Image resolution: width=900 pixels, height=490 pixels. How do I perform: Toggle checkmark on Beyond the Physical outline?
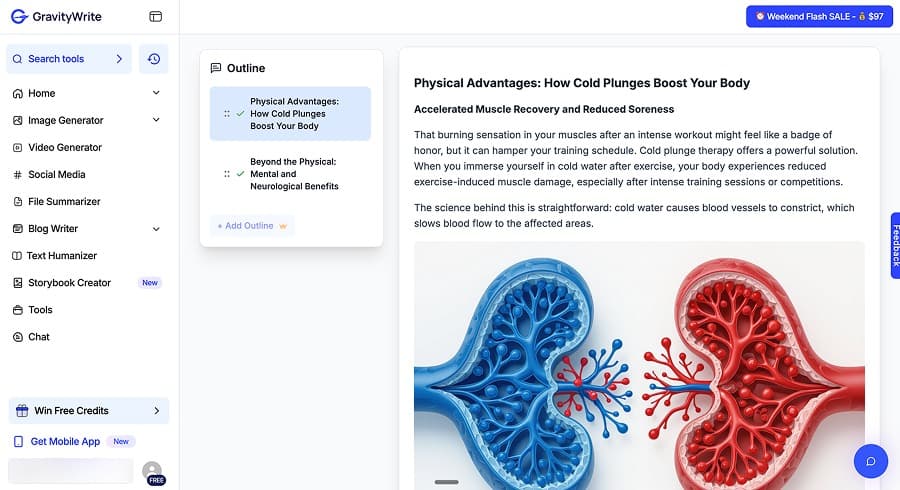[240, 174]
